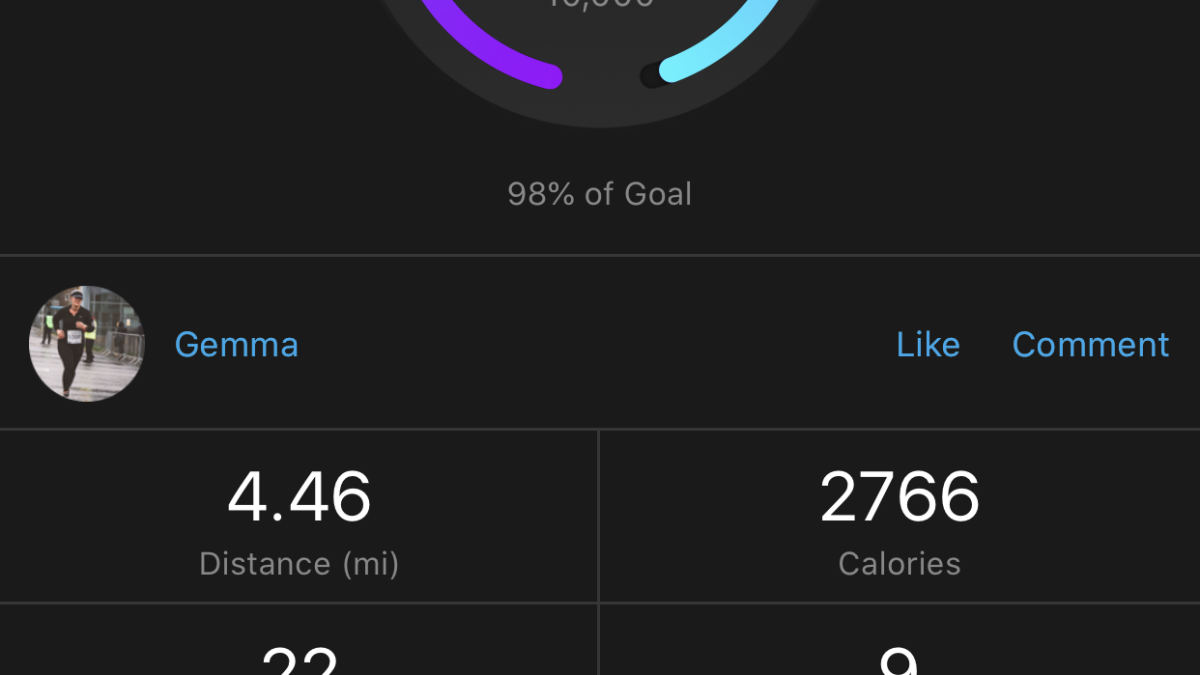1200x675 pixels.
Task: Click the rounded tip of the purple arc
Action: point(550,76)
